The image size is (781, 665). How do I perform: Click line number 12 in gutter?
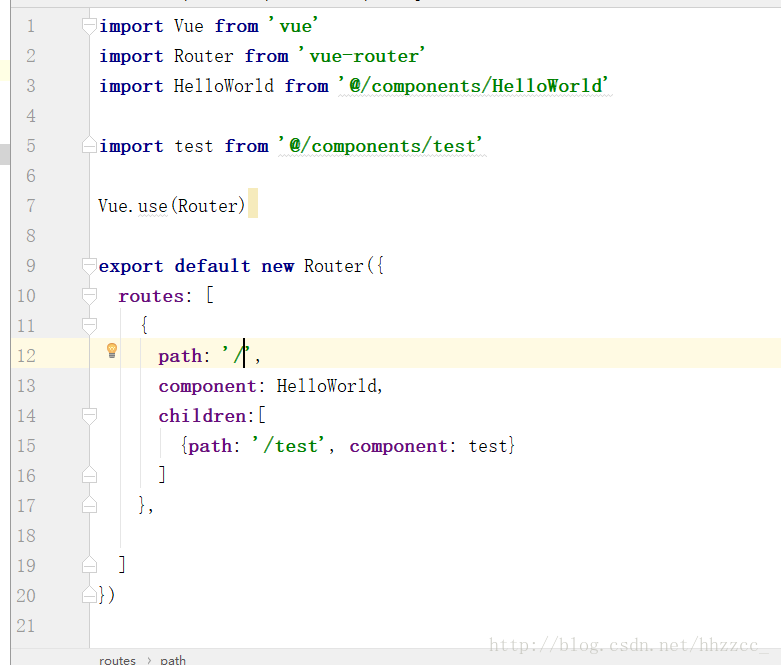[x=26, y=356]
